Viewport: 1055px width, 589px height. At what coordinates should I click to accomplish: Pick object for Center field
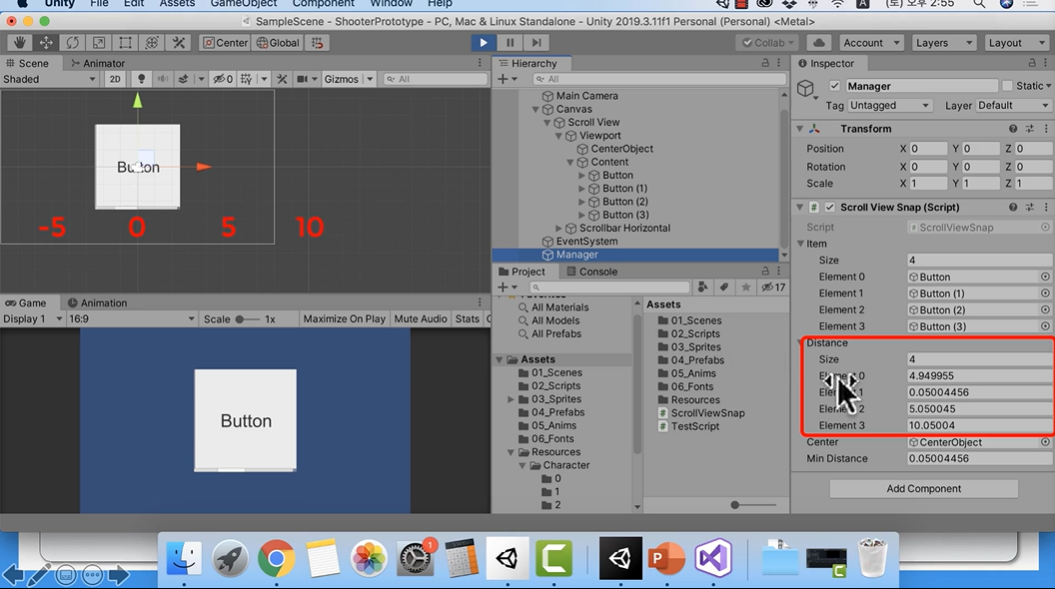[1045, 442]
